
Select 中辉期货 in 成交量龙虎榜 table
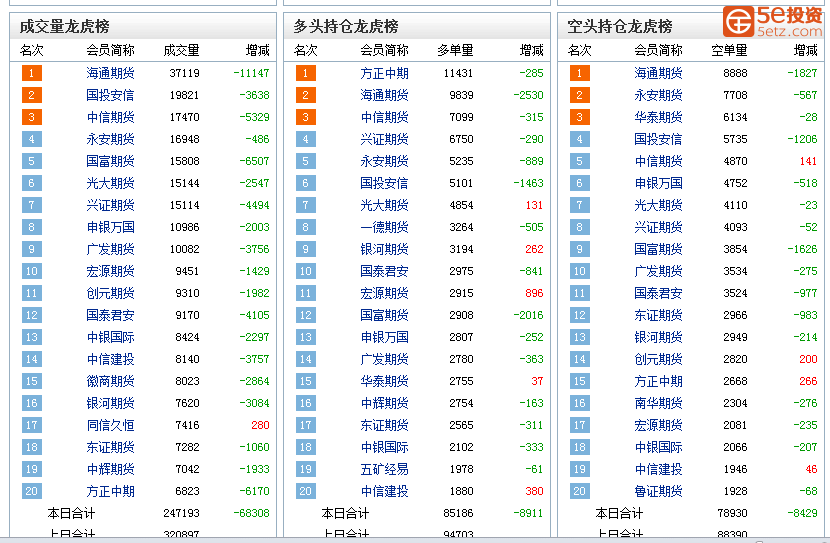coord(110,469)
